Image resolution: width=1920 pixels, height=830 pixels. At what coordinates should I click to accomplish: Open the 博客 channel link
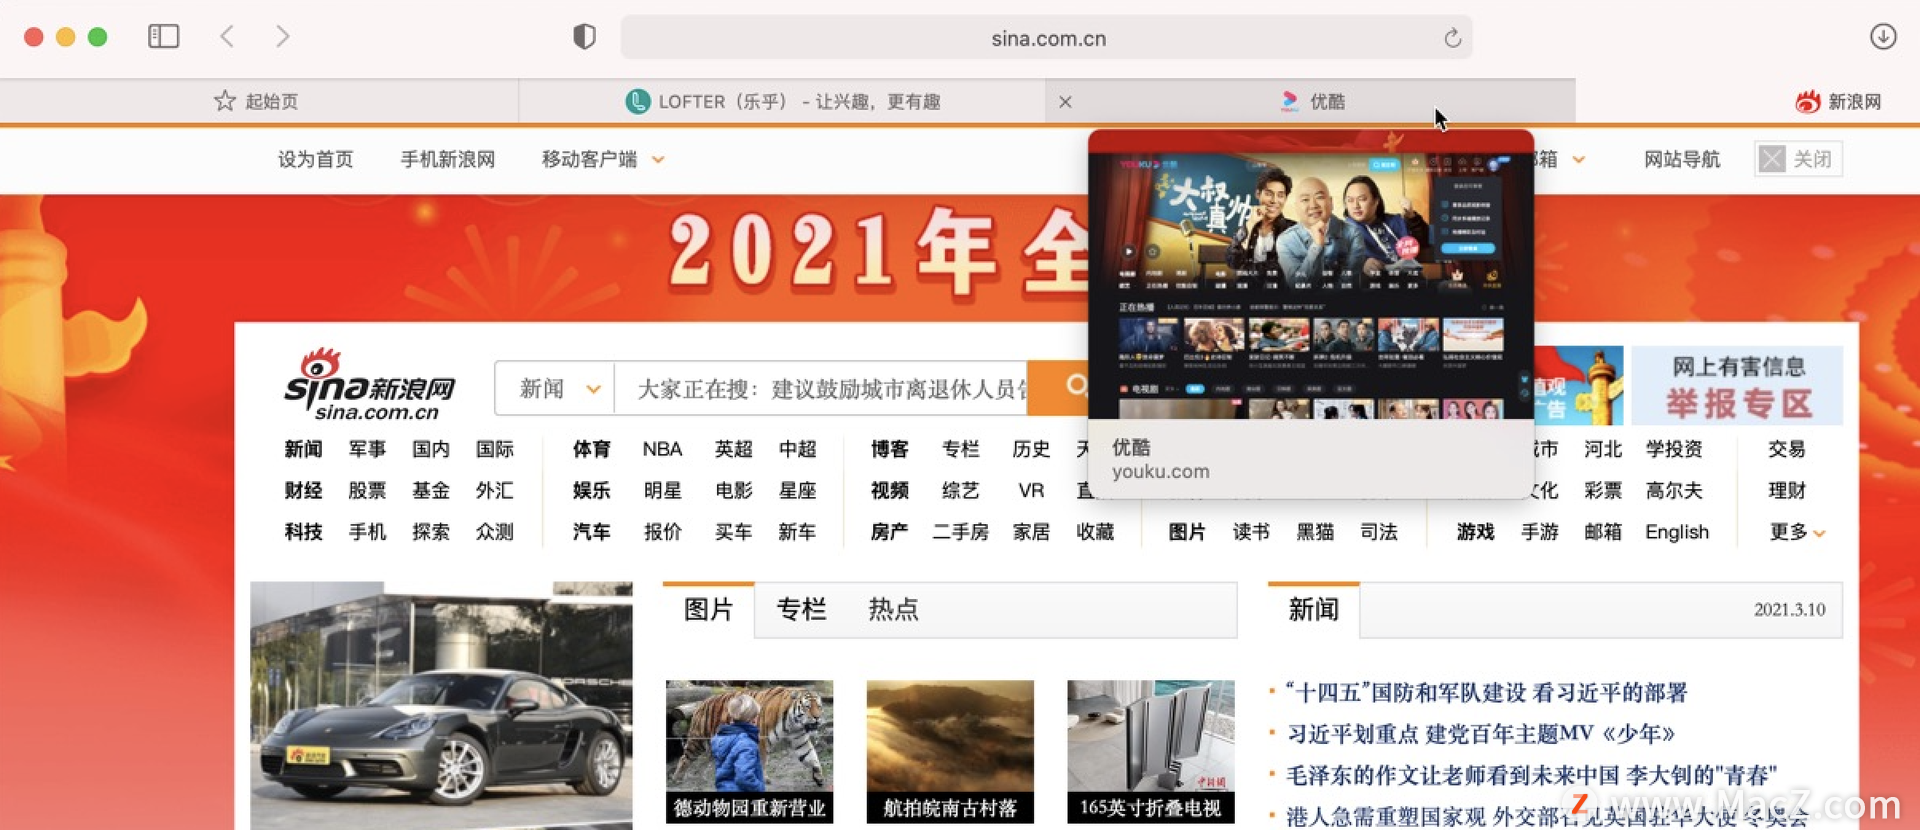(889, 449)
